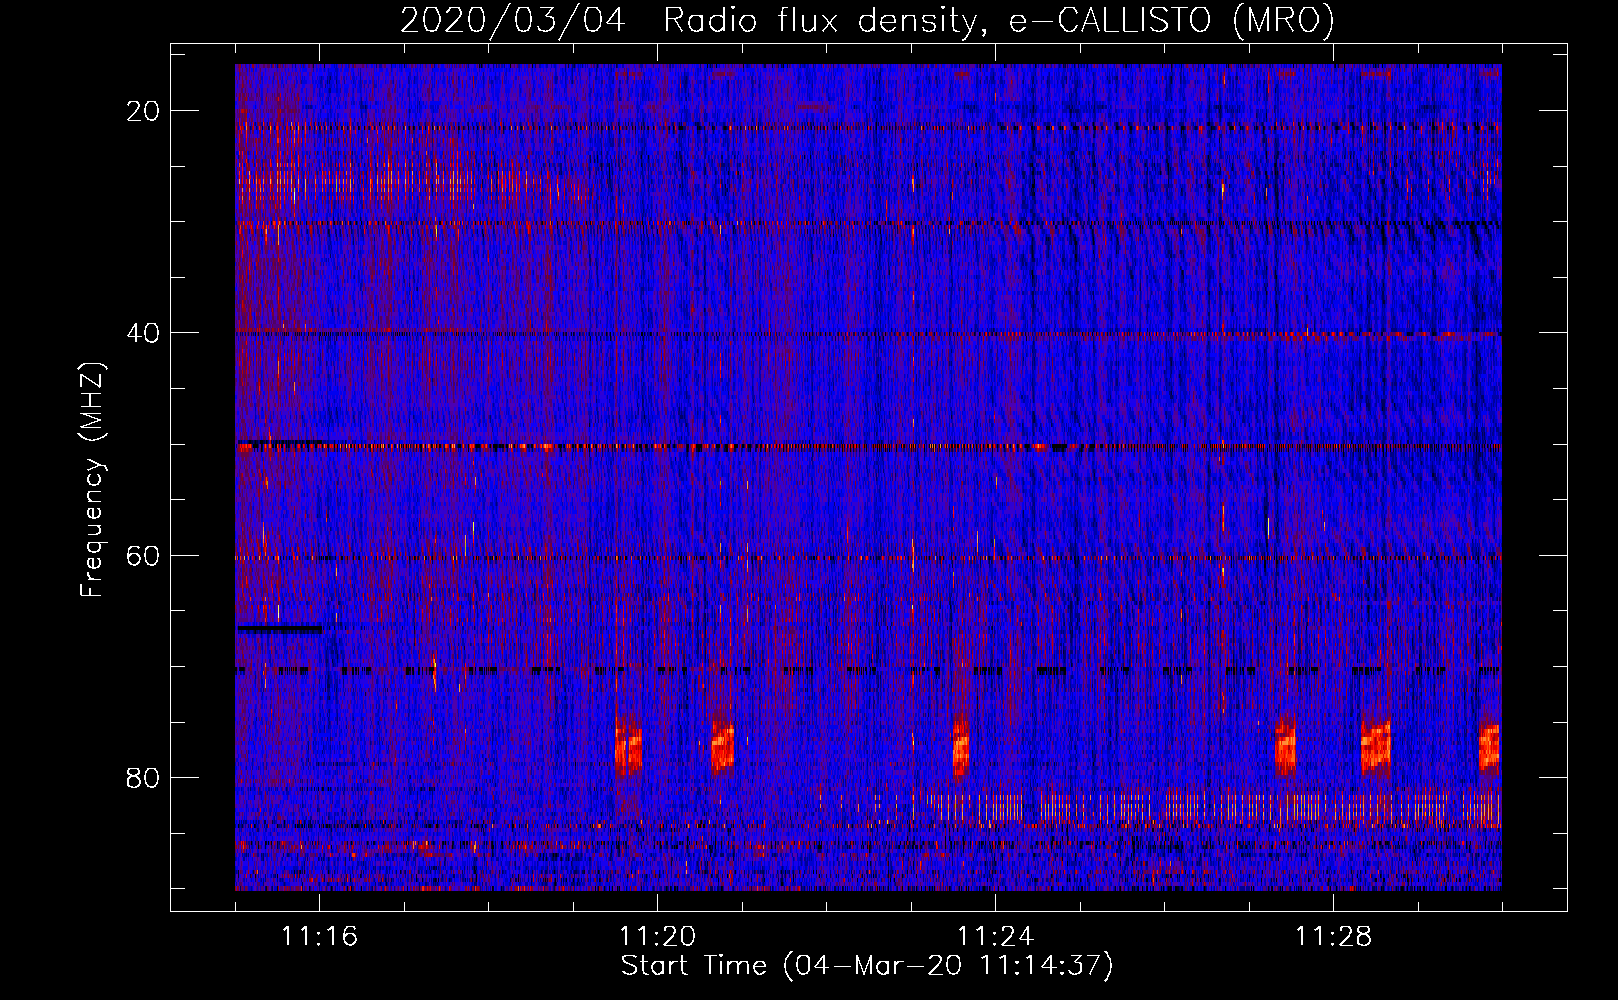
Task: Click the time tick label '11:28'
Action: [1334, 937]
